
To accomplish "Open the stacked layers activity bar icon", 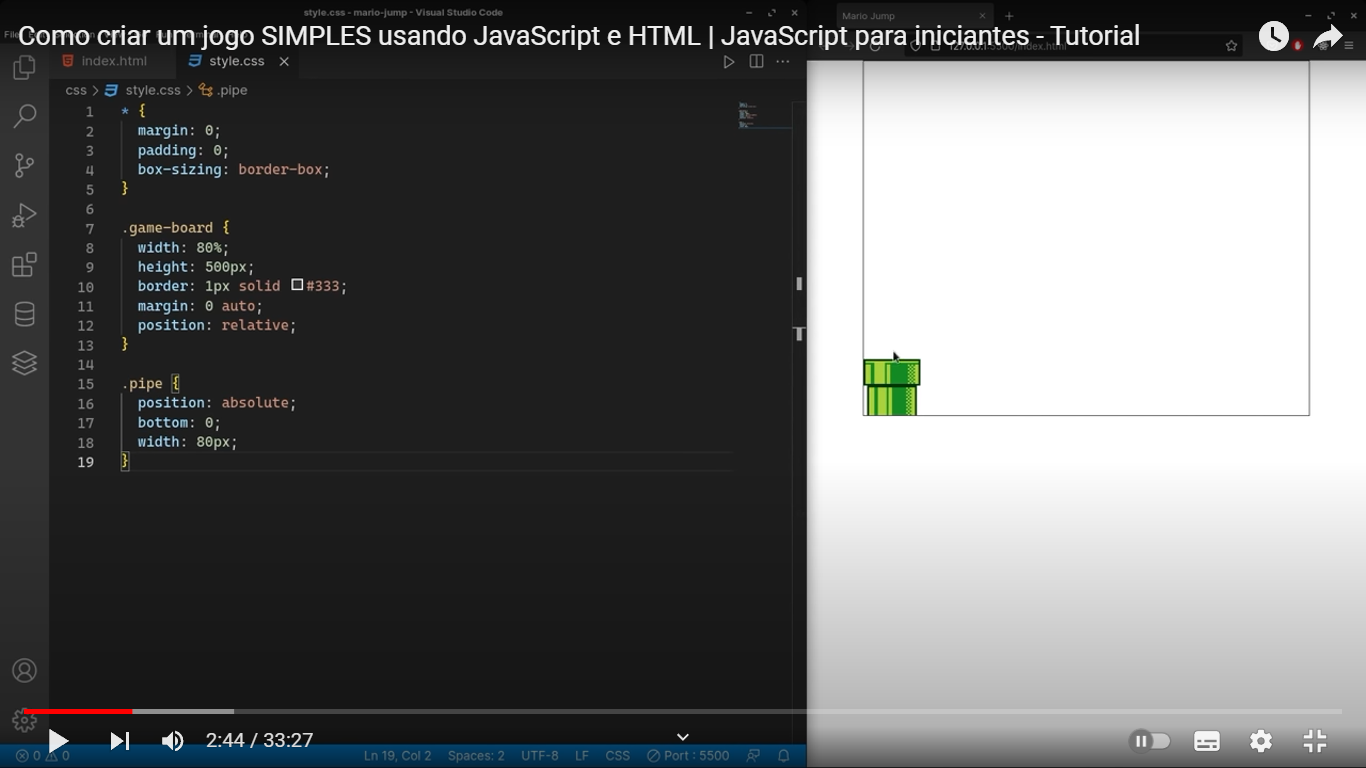I will (x=24, y=363).
